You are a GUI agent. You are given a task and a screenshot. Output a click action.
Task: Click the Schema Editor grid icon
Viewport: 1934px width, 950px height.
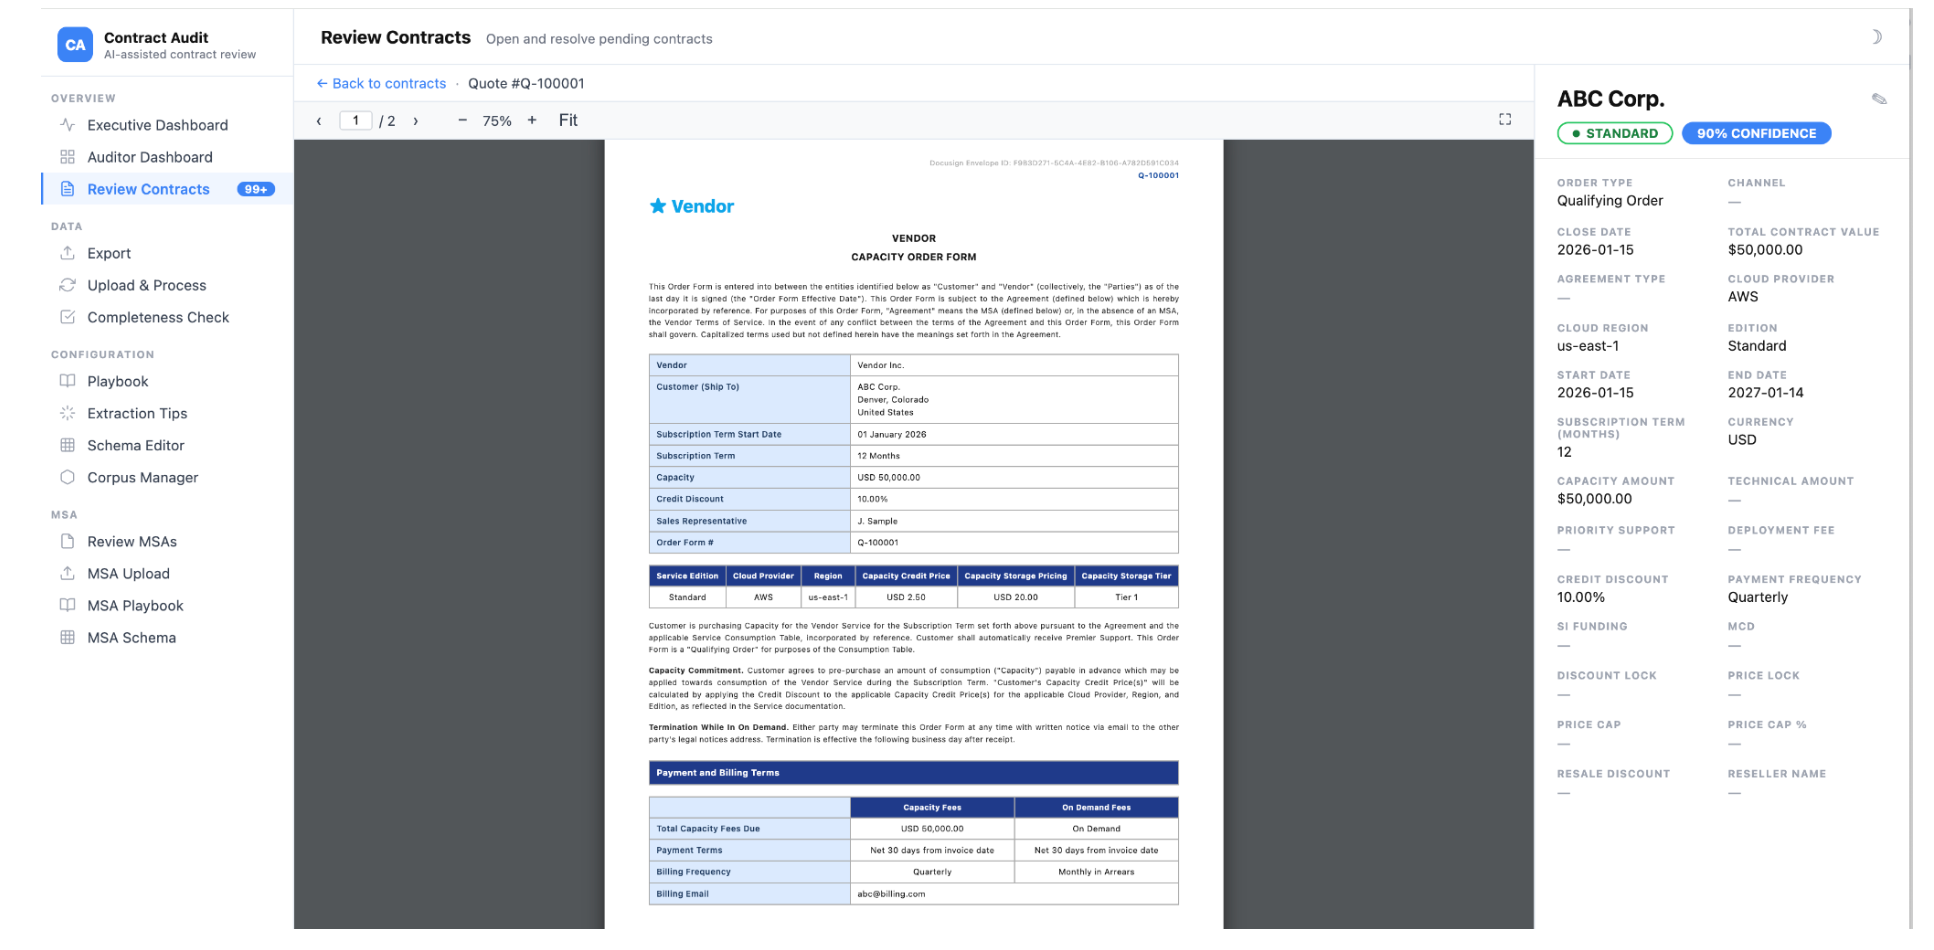67,445
